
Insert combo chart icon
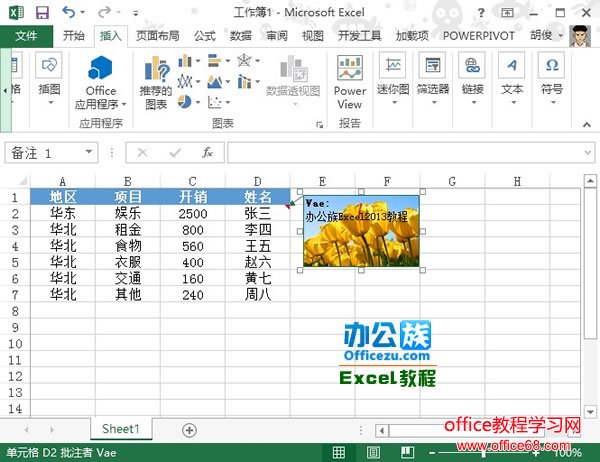coord(244,81)
